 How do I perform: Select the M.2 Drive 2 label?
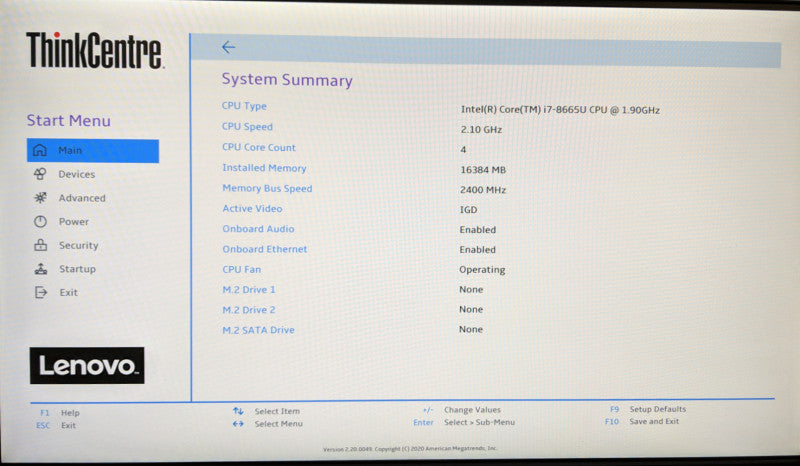(x=249, y=310)
